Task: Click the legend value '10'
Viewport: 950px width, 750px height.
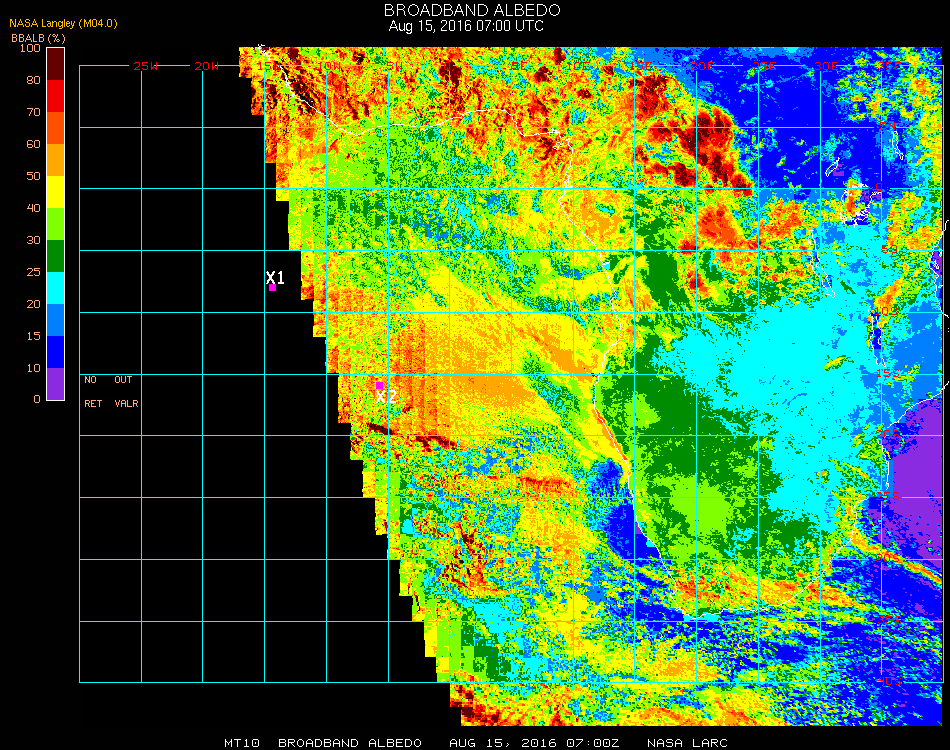Action: pos(33,368)
